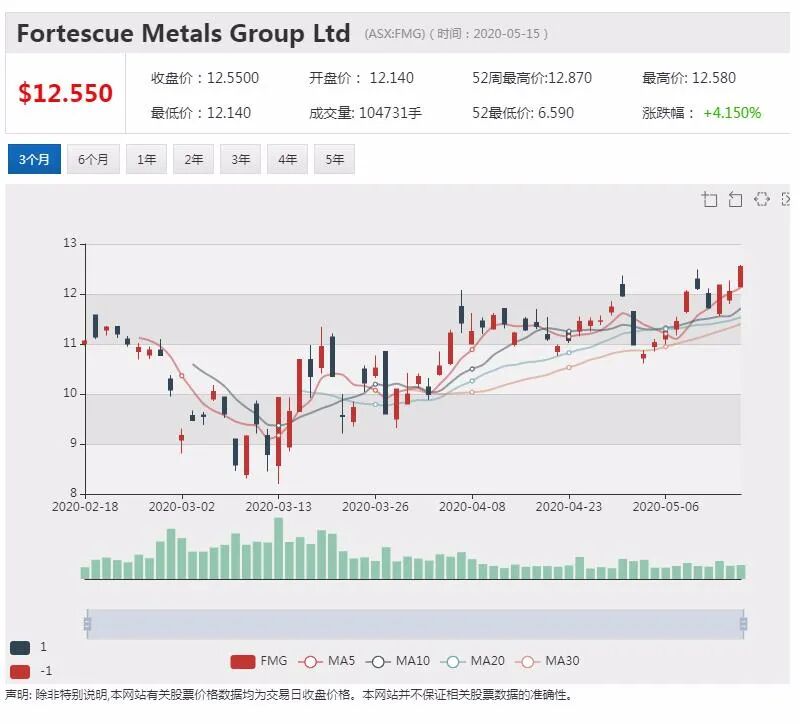Image resolution: width=800 pixels, height=724 pixels.
Task: Click the zoom reset (restore) icon
Action: (x=735, y=199)
